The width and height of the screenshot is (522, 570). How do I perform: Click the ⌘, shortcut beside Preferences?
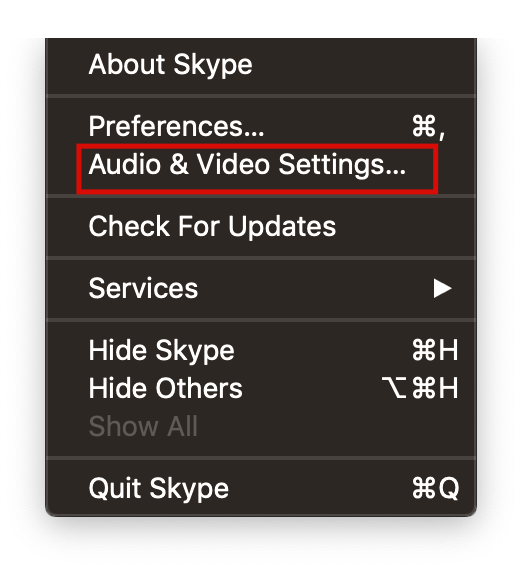[429, 127]
